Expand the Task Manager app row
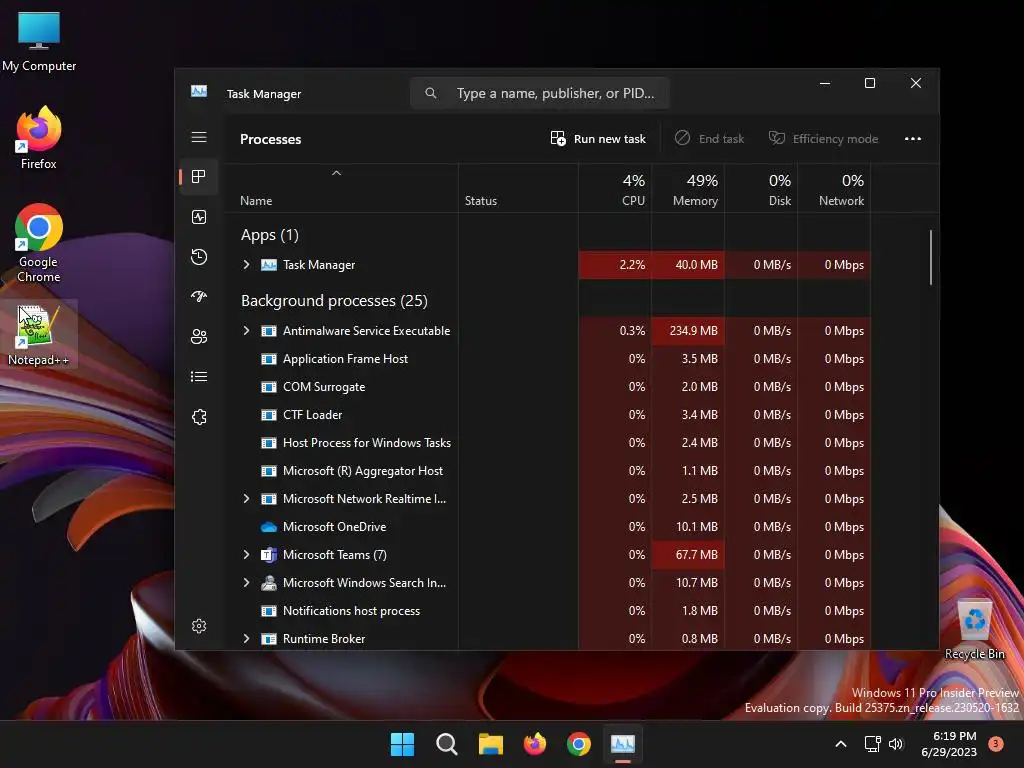Viewport: 1024px width, 768px height. pyautogui.click(x=246, y=264)
